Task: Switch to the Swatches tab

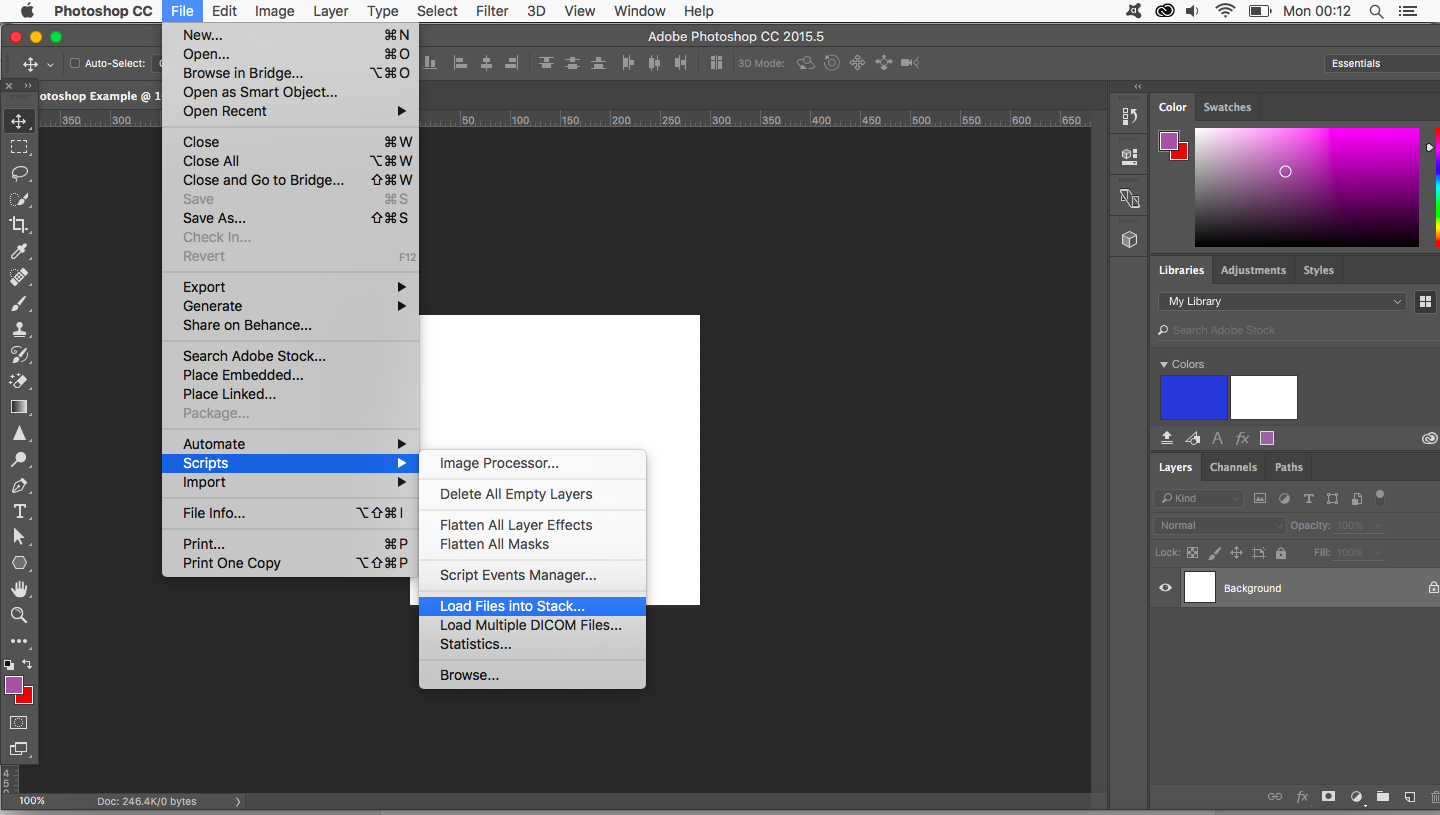Action: click(x=1227, y=107)
